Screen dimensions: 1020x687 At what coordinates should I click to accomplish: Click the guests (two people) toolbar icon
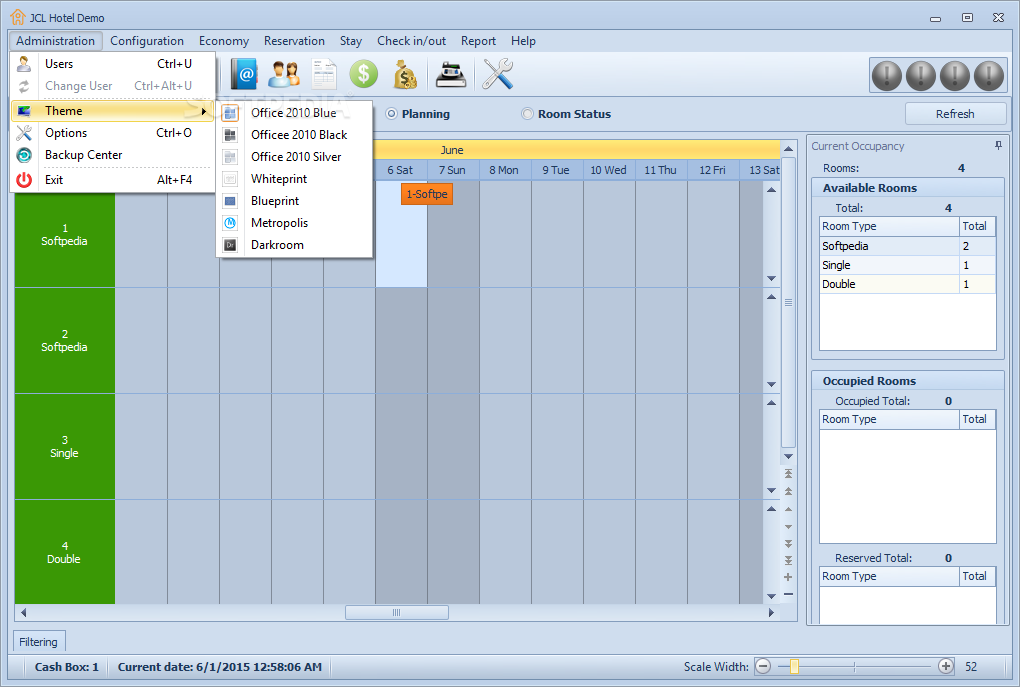(x=284, y=74)
